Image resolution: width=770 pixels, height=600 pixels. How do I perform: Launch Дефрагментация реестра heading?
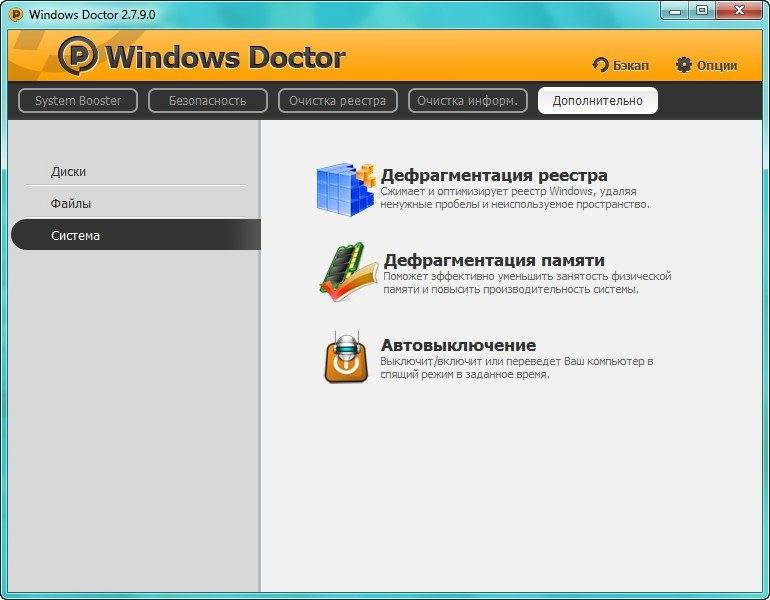[494, 175]
